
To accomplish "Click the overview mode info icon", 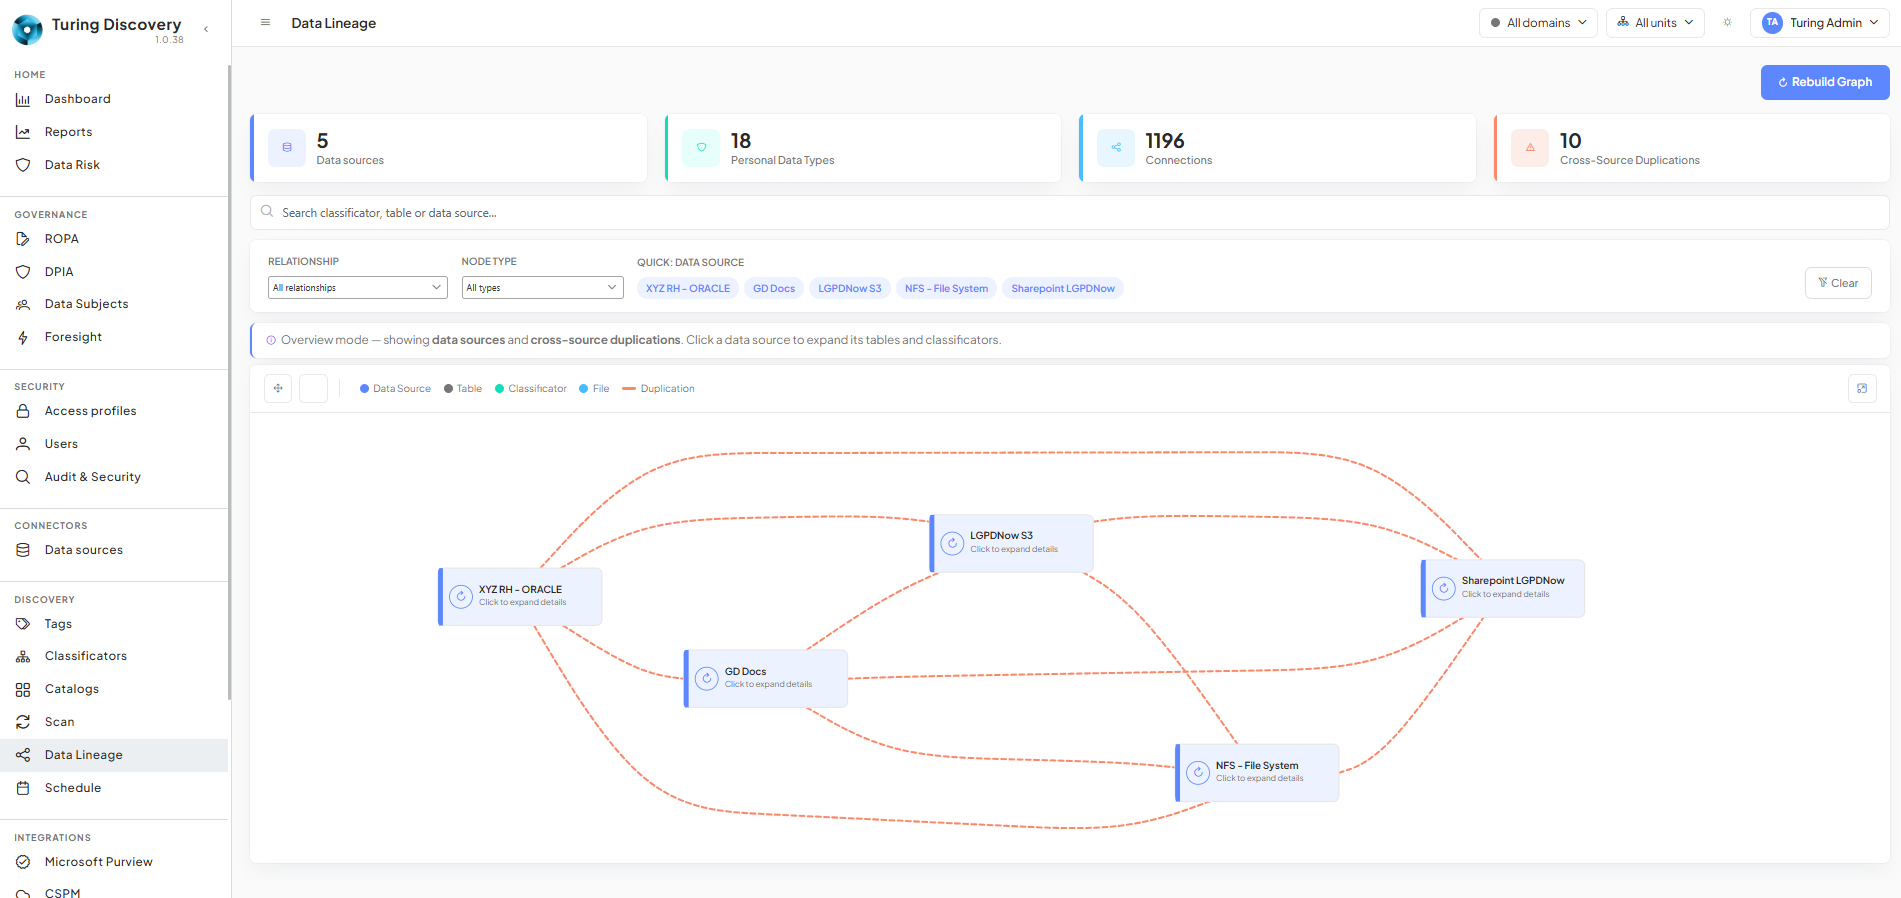I will 271,341.
